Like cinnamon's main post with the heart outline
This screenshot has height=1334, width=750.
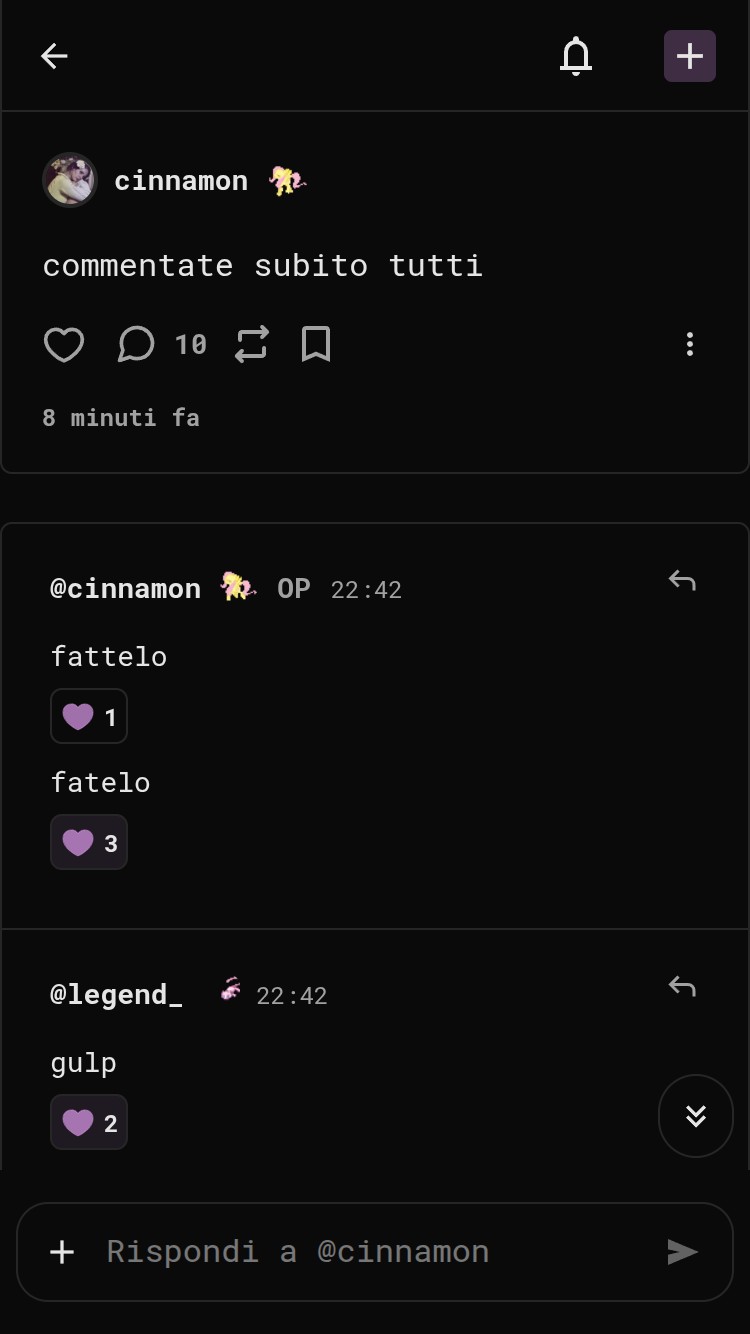click(x=64, y=345)
